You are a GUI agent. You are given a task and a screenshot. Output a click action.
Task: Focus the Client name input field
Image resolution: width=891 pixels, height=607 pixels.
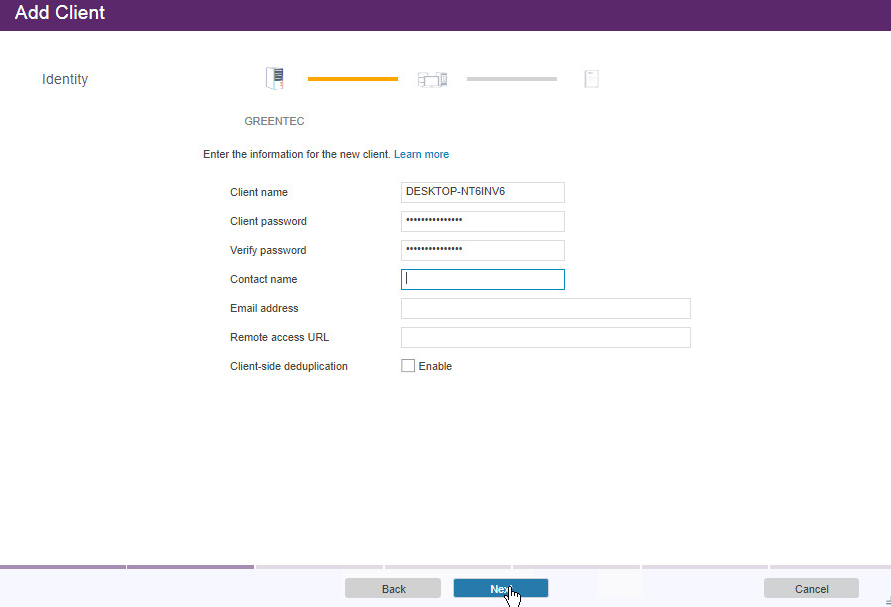(482, 192)
